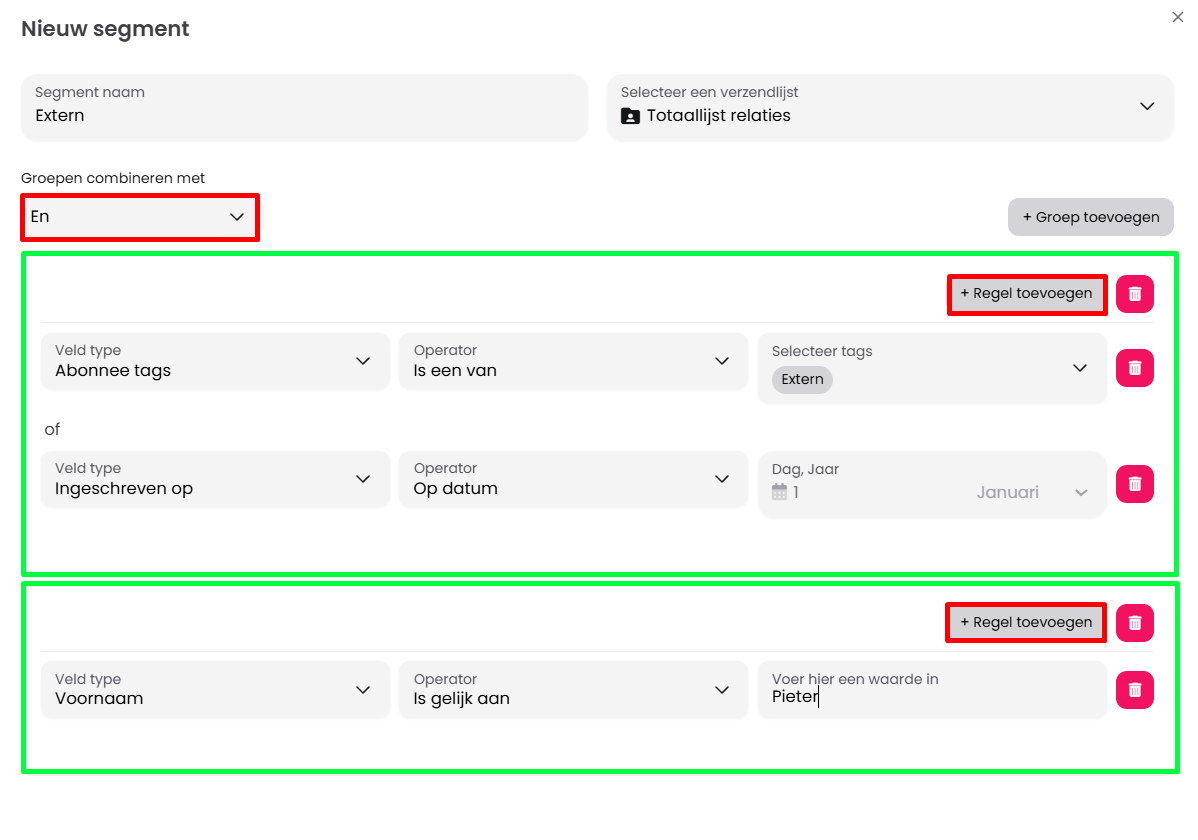Open the Operator dropdown showing Op datum
Viewport: 1198px width, 840px height.
[573, 479]
